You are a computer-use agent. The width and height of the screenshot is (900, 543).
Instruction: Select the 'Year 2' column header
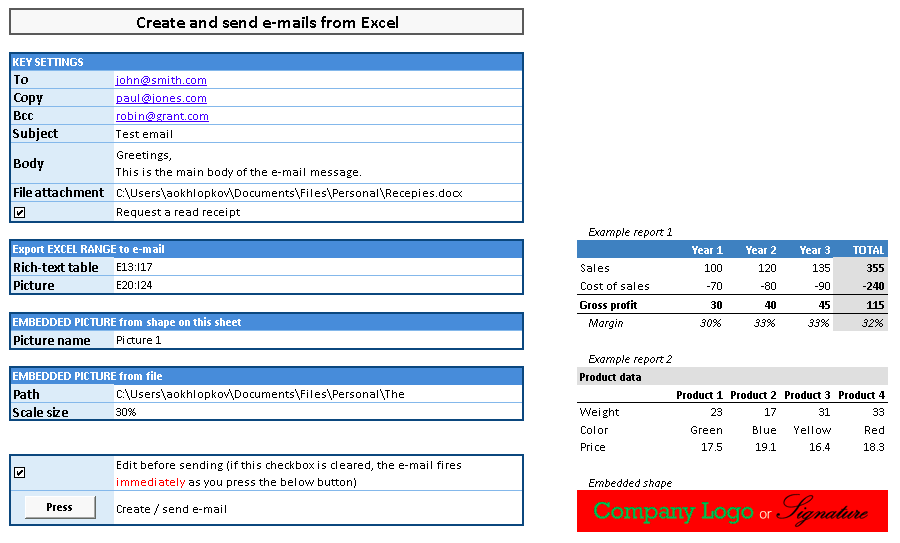click(761, 250)
